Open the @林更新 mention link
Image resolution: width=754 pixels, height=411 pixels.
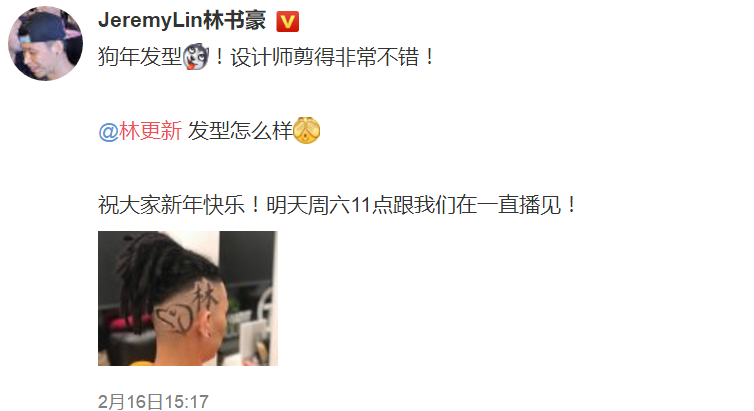140,131
